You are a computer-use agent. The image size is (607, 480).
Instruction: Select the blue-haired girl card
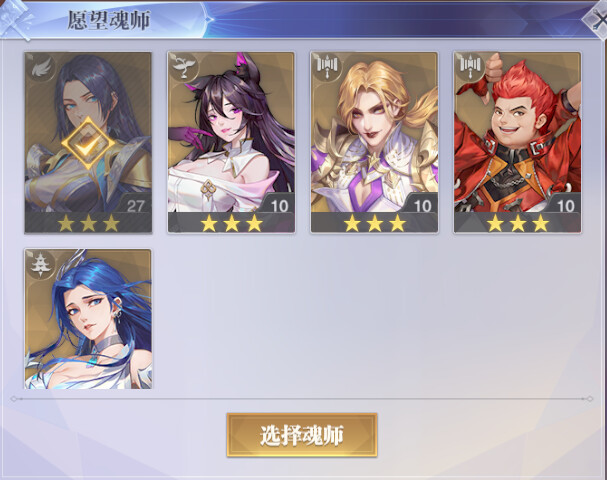(x=88, y=319)
